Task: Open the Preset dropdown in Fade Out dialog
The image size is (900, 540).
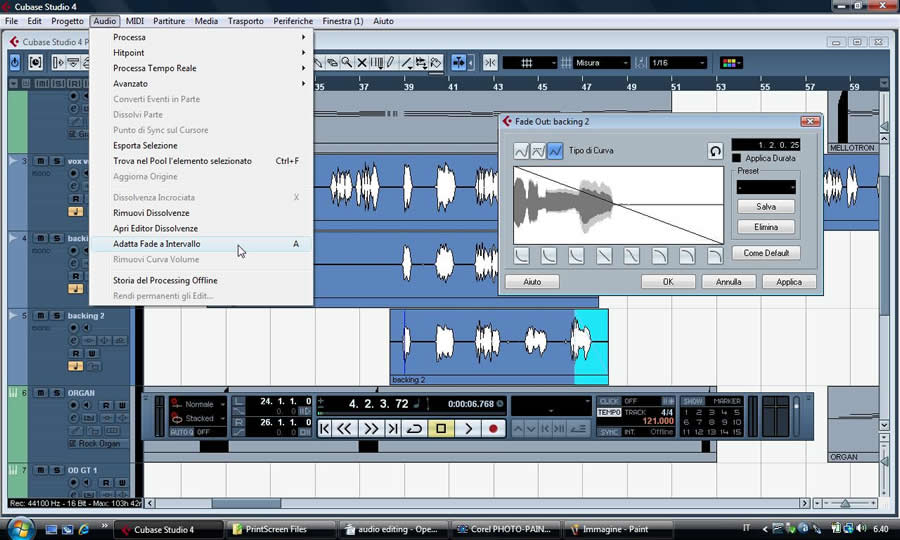Action: coord(765,187)
